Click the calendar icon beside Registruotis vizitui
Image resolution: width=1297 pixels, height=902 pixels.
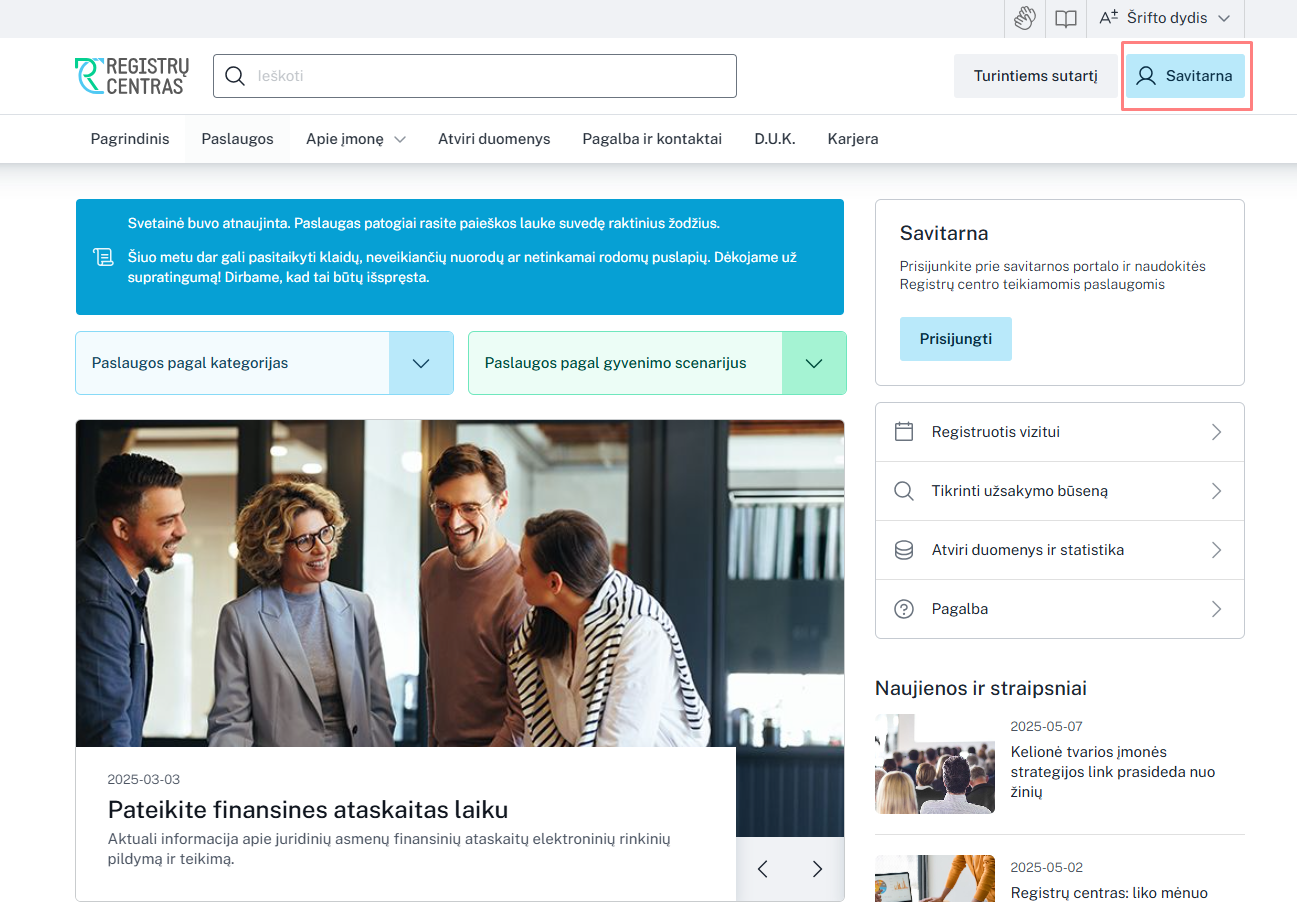tap(904, 432)
